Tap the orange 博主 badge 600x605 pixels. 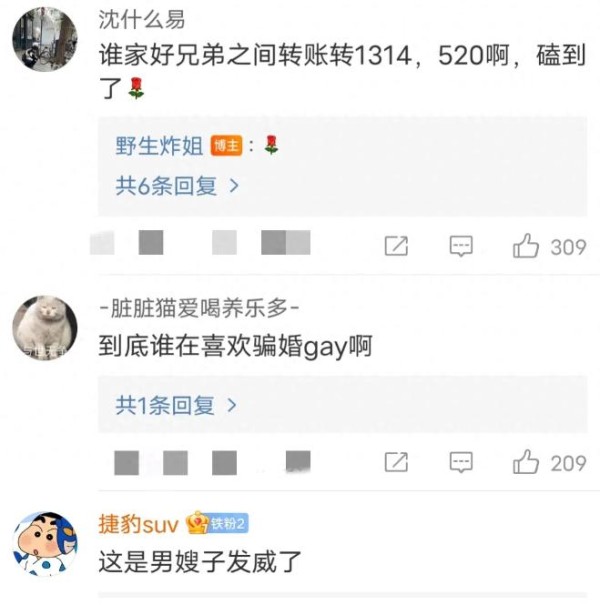click(x=226, y=146)
